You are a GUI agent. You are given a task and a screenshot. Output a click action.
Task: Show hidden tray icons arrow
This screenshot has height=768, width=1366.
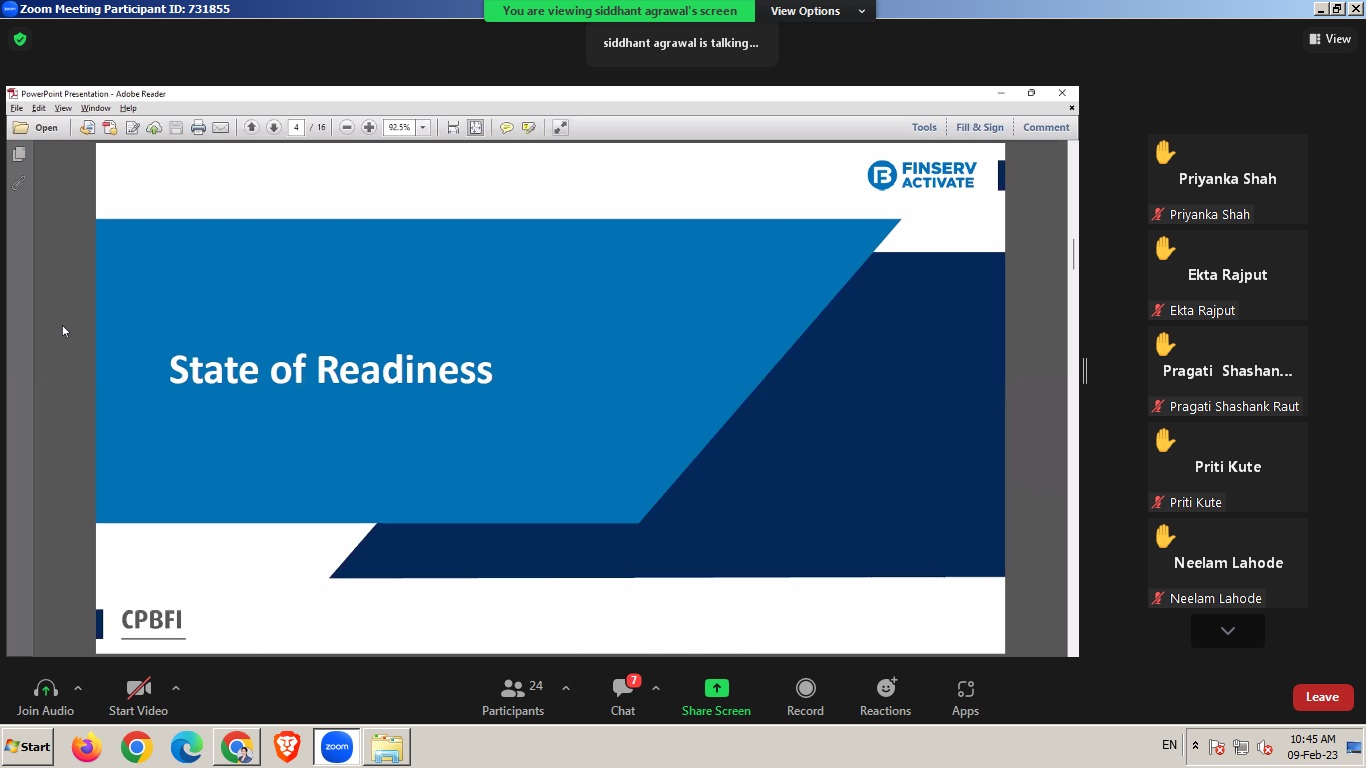[x=1195, y=746]
